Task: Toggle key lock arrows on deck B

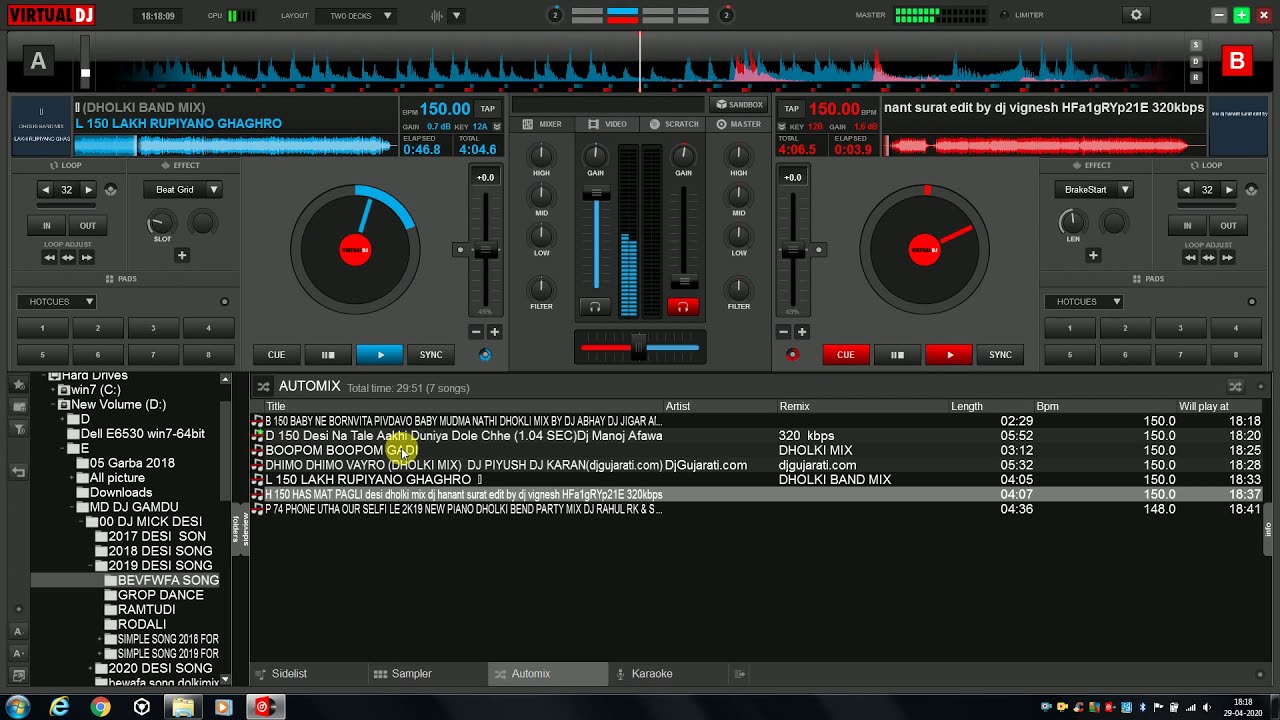Action: [x=782, y=127]
